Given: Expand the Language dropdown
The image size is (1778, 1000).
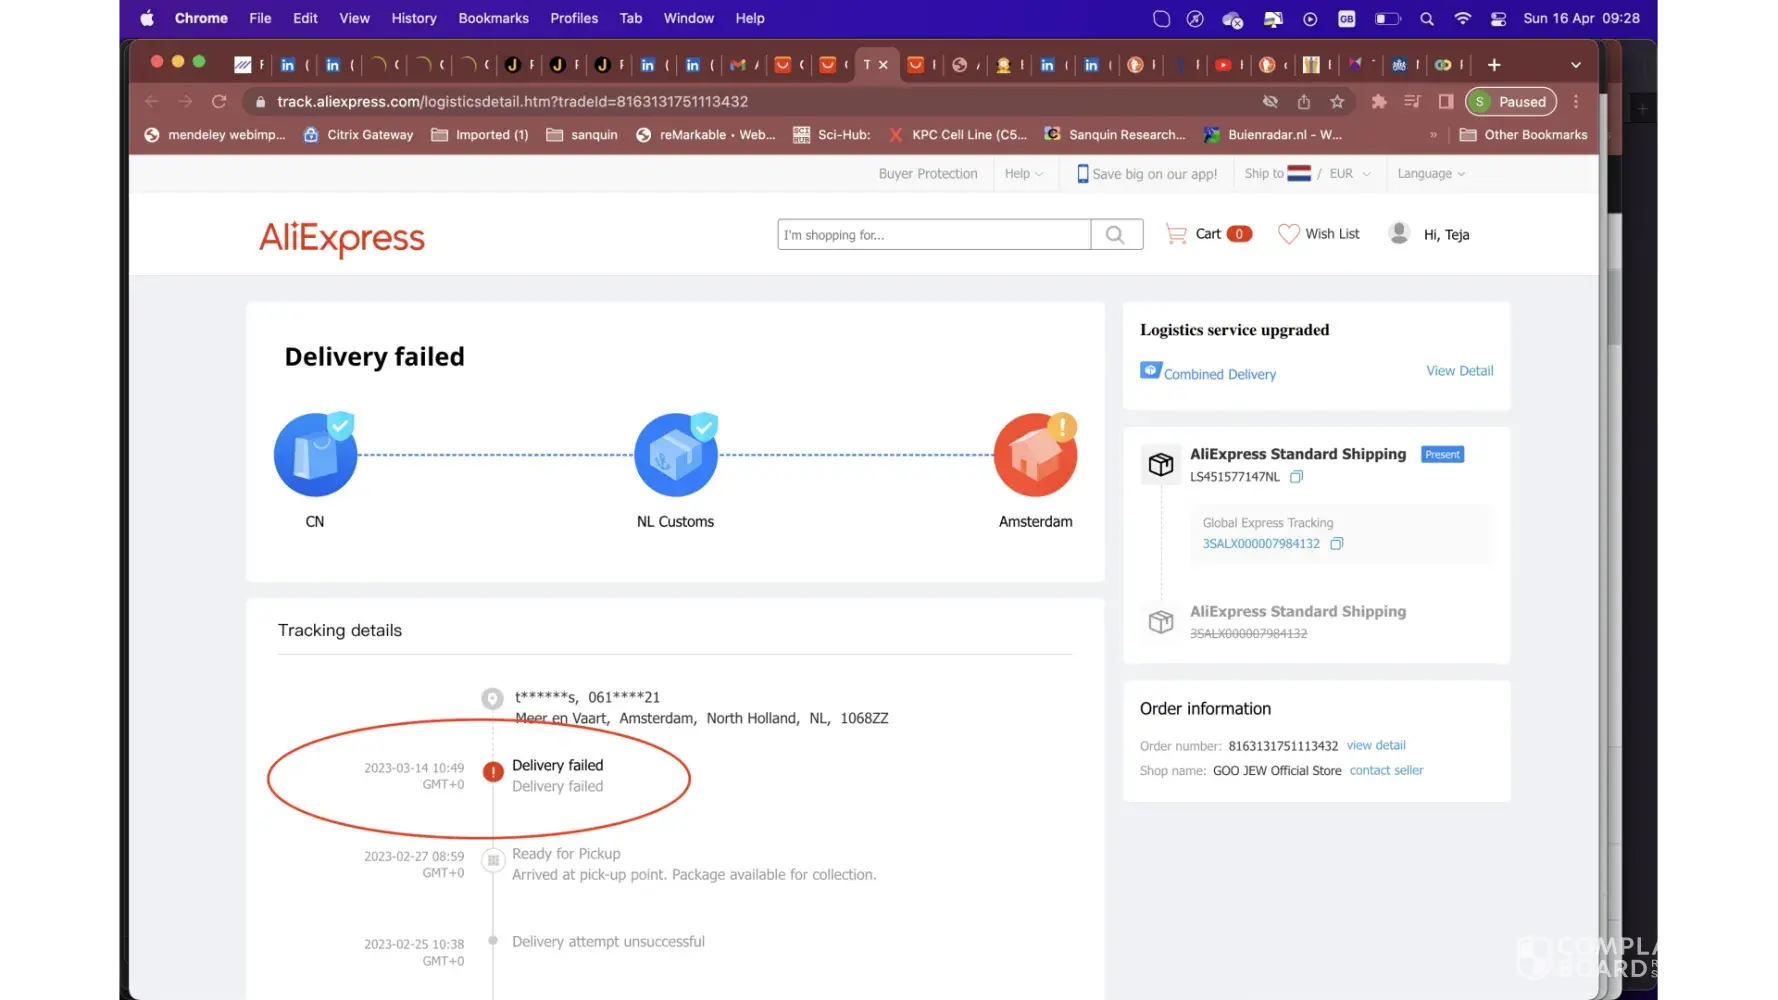Looking at the screenshot, I should click(1430, 174).
